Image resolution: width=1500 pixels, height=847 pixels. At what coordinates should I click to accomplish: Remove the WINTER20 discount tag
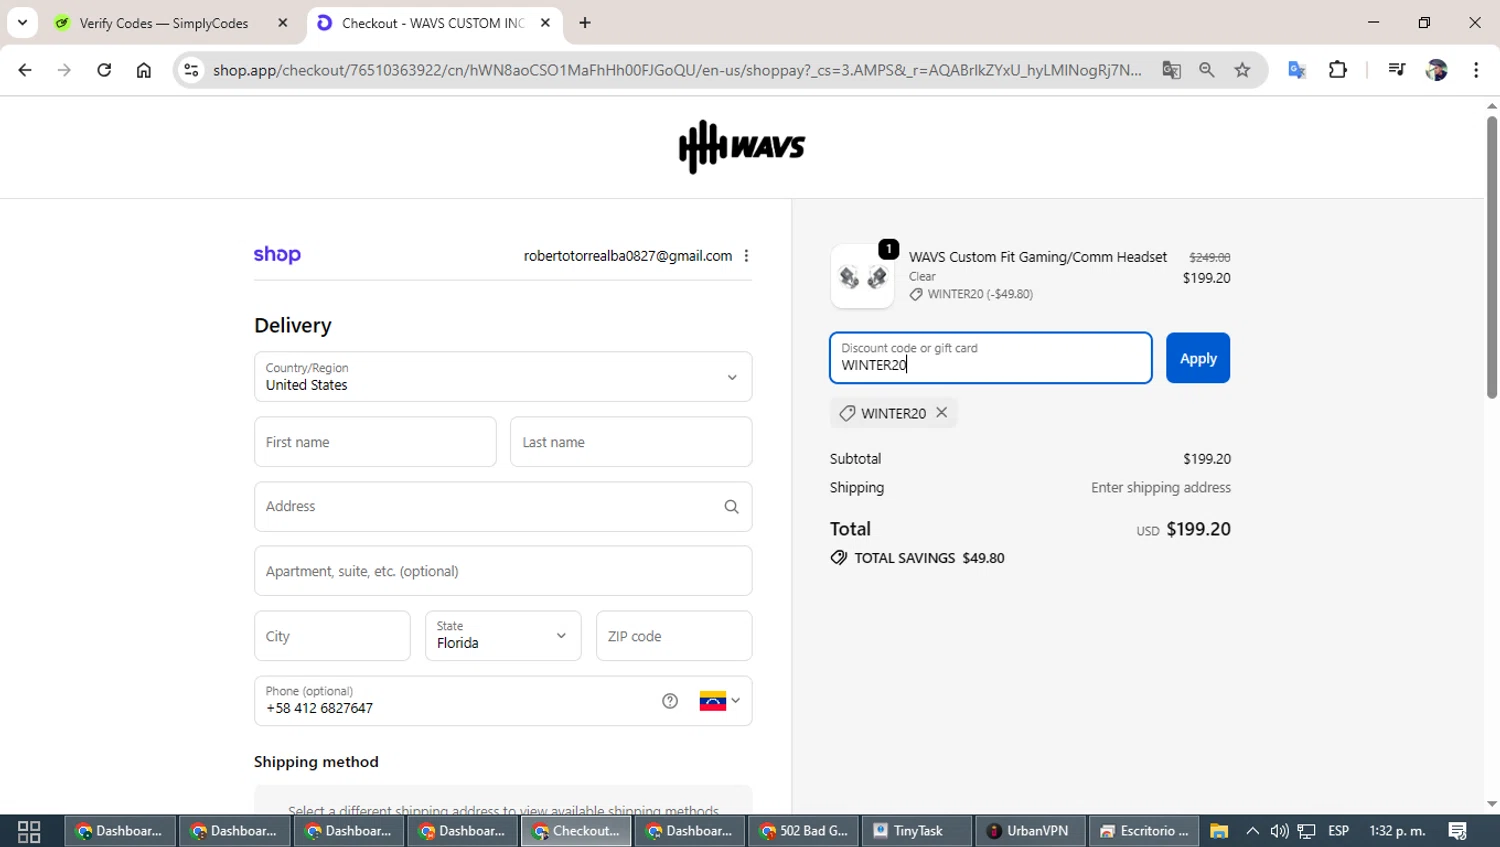942,413
